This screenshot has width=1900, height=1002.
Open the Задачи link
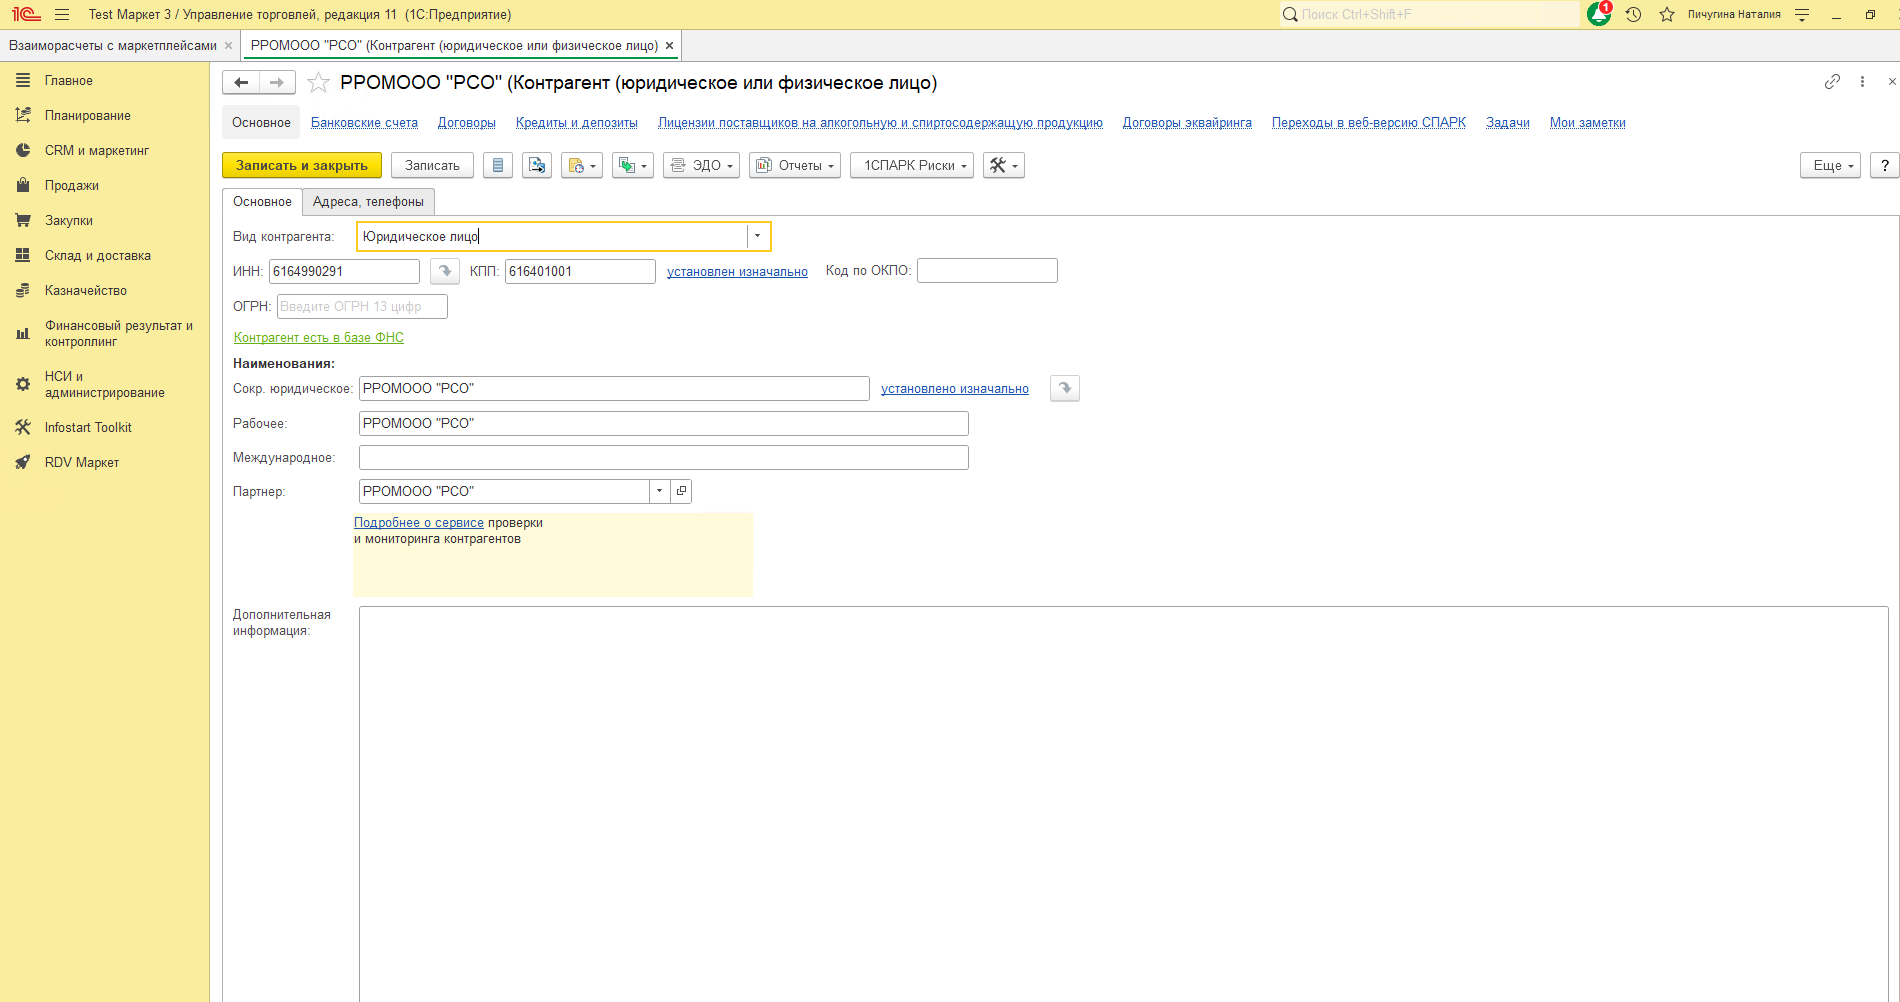[x=1508, y=123]
